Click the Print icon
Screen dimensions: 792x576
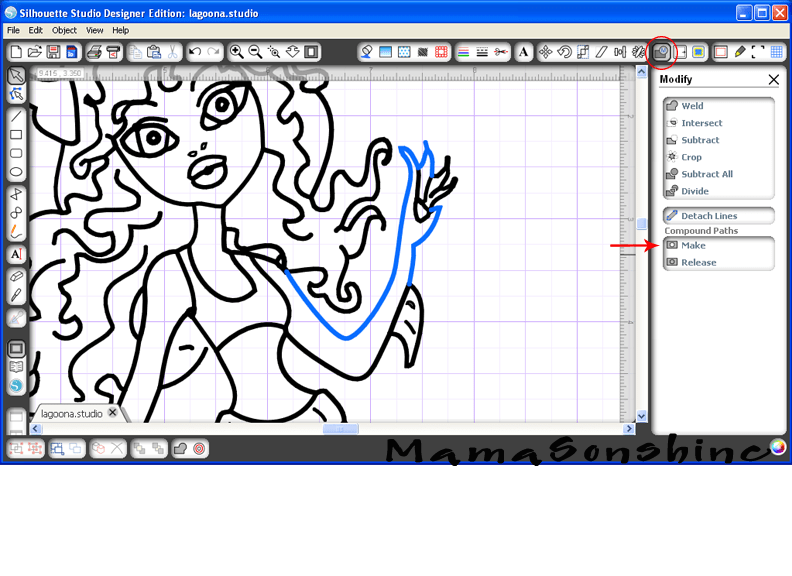click(x=94, y=52)
